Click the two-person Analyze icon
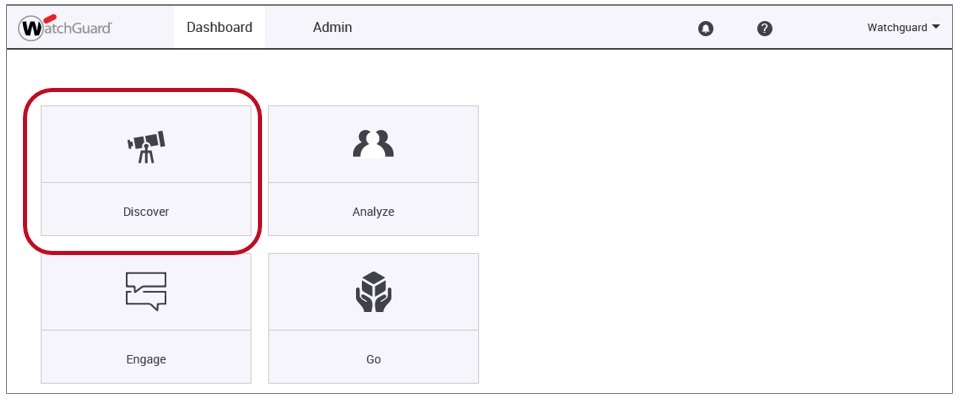The width and height of the screenshot is (960, 400). (373, 145)
